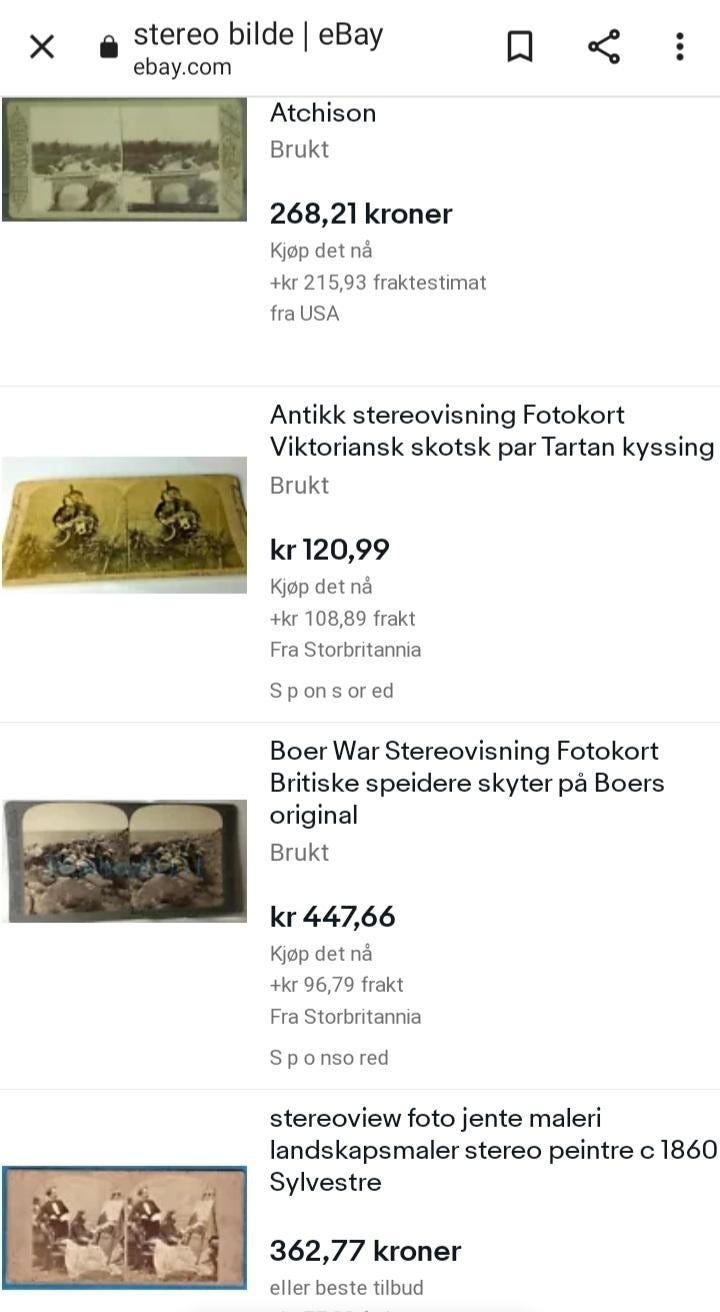Open the three-dot overflow menu

[679, 47]
